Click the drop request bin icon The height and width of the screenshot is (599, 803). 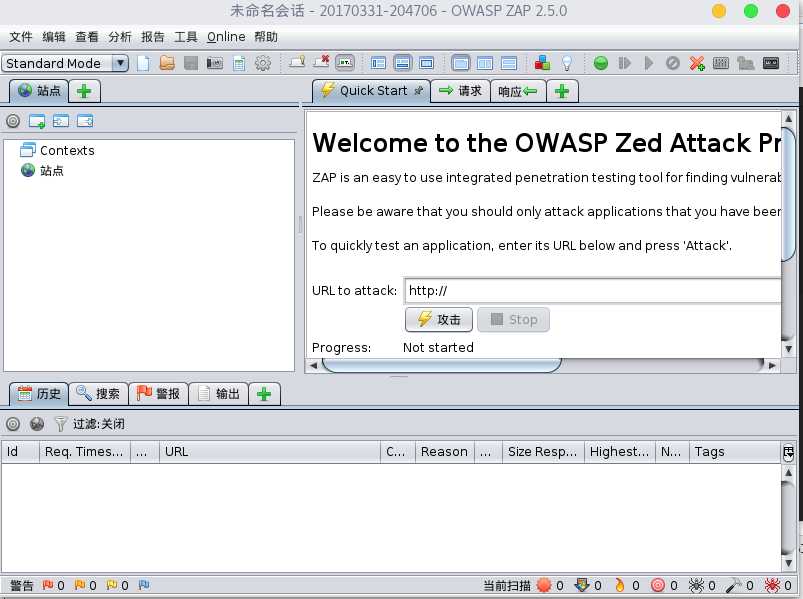(673, 63)
